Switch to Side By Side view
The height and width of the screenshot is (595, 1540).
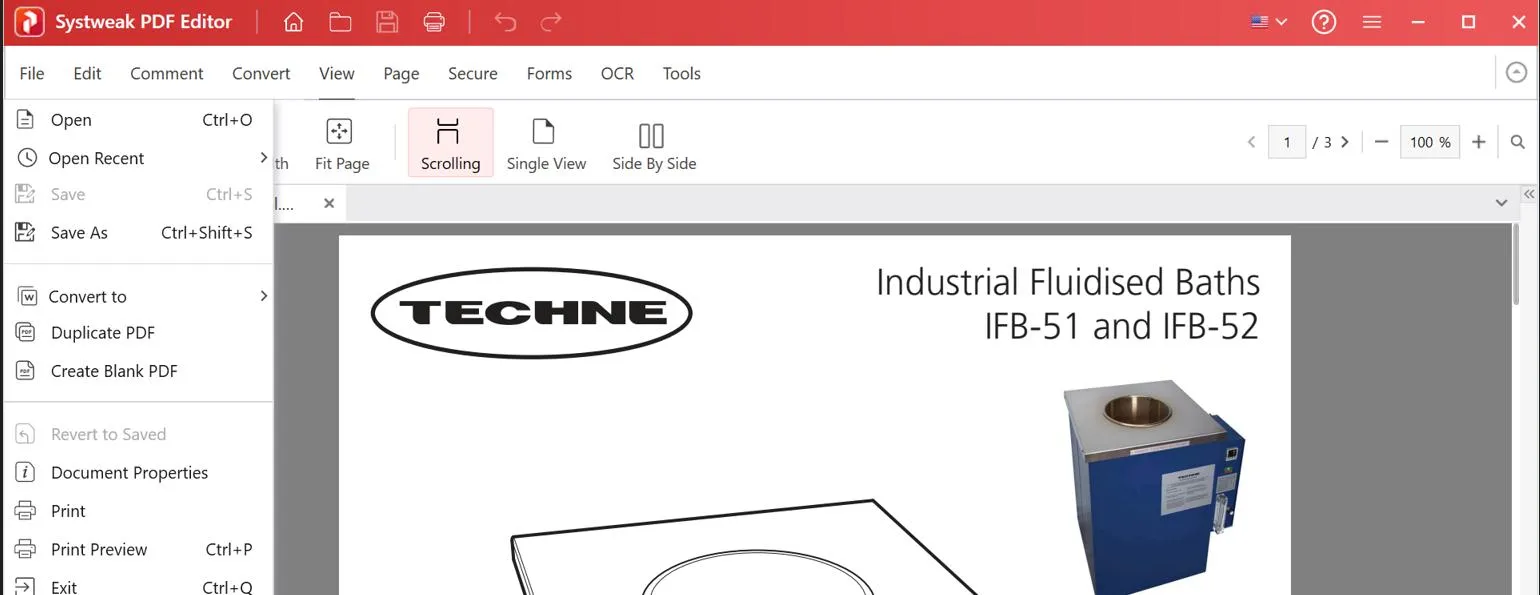tap(654, 144)
